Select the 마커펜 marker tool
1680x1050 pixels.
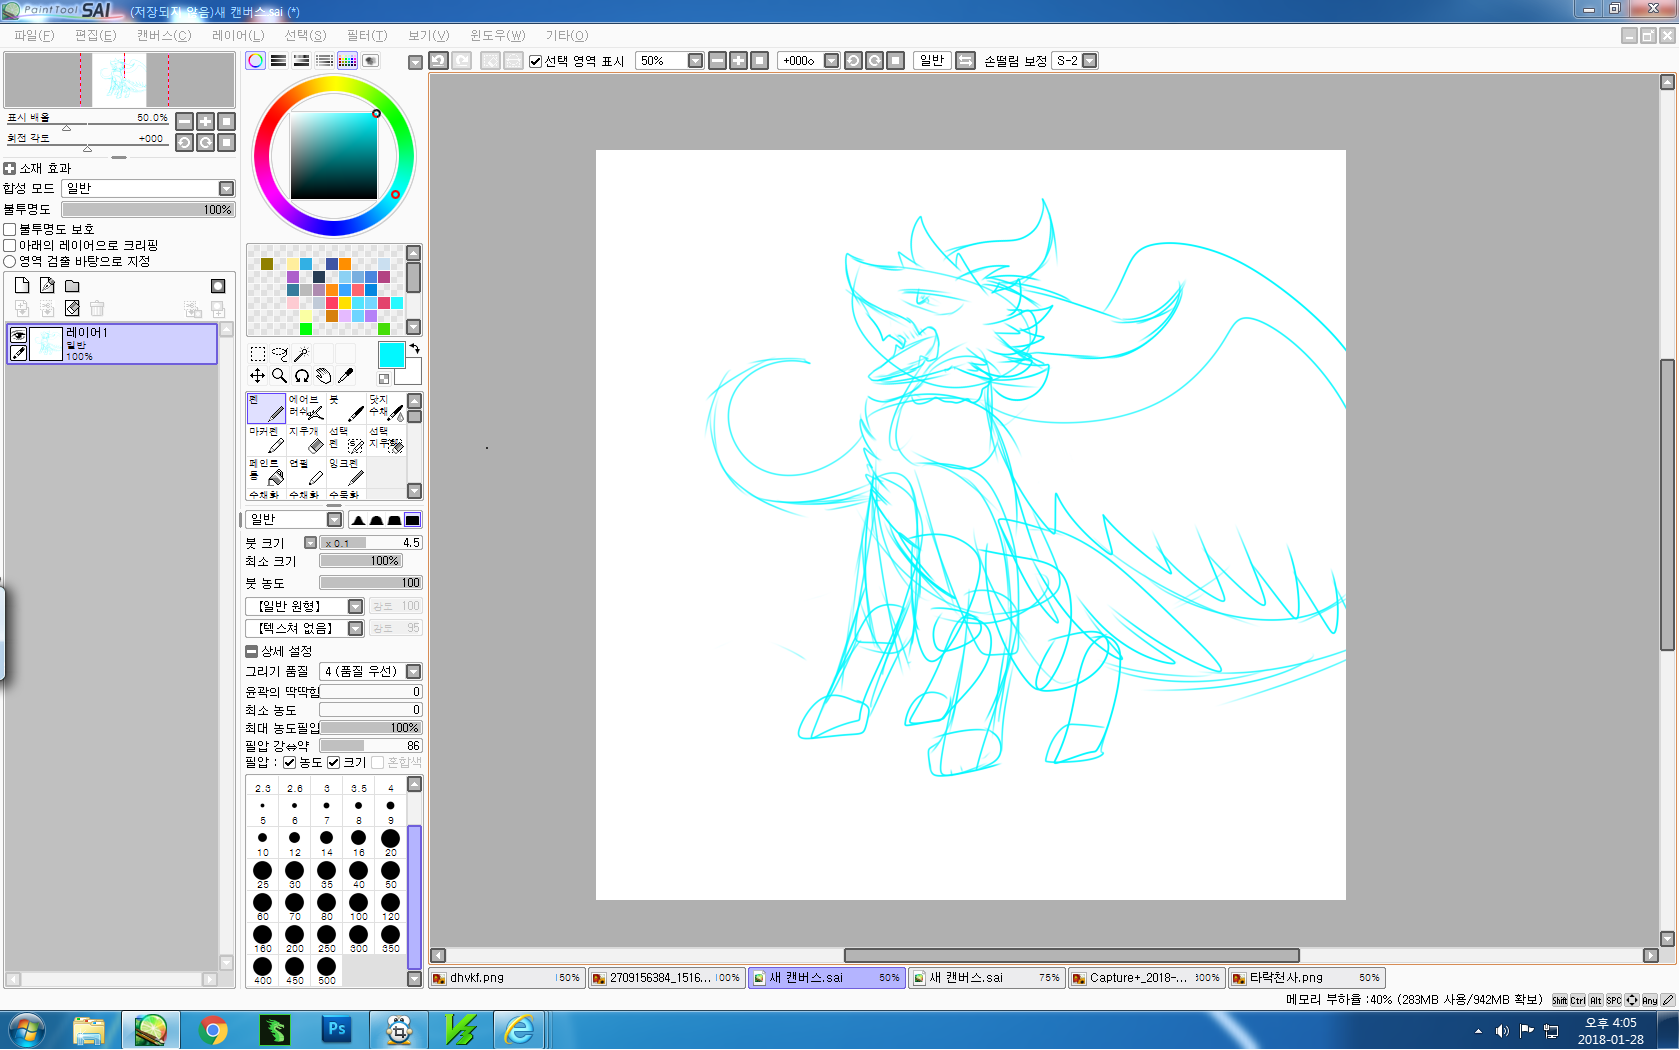tap(266, 440)
